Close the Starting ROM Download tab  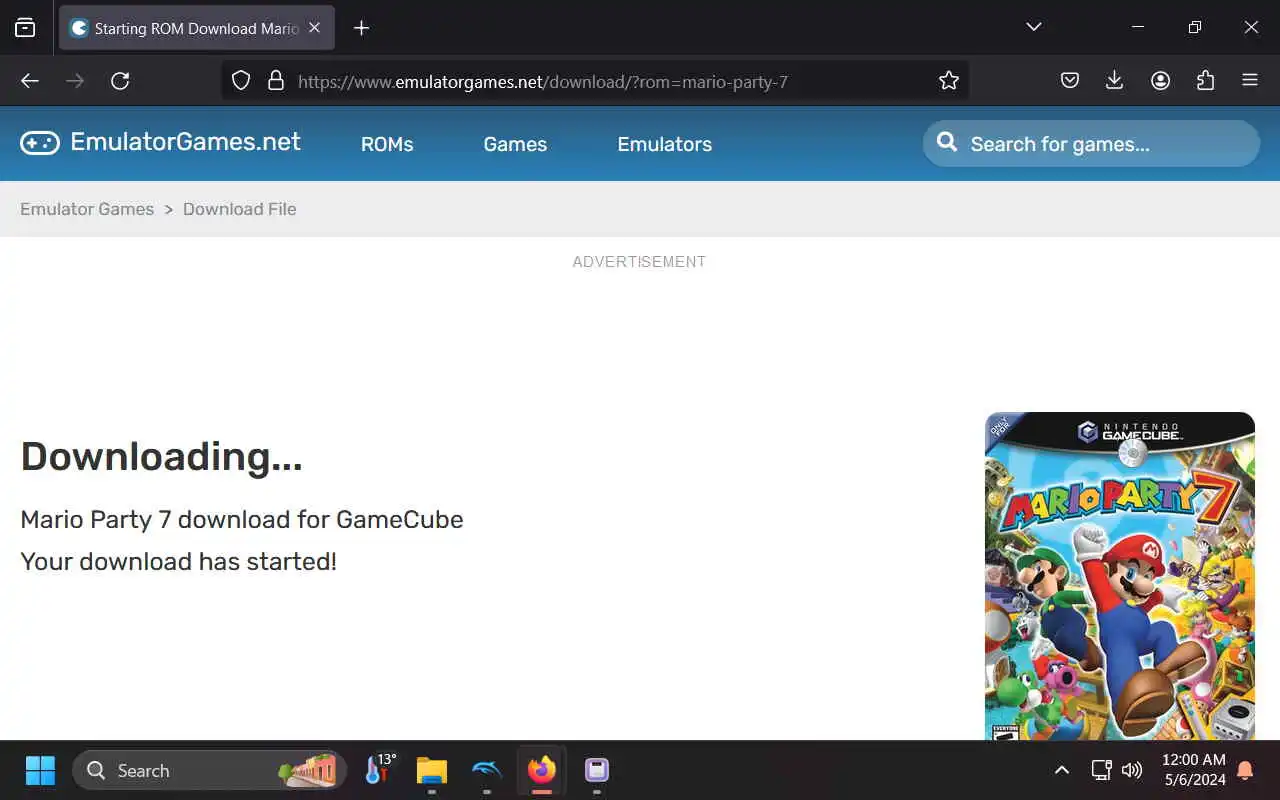(314, 28)
